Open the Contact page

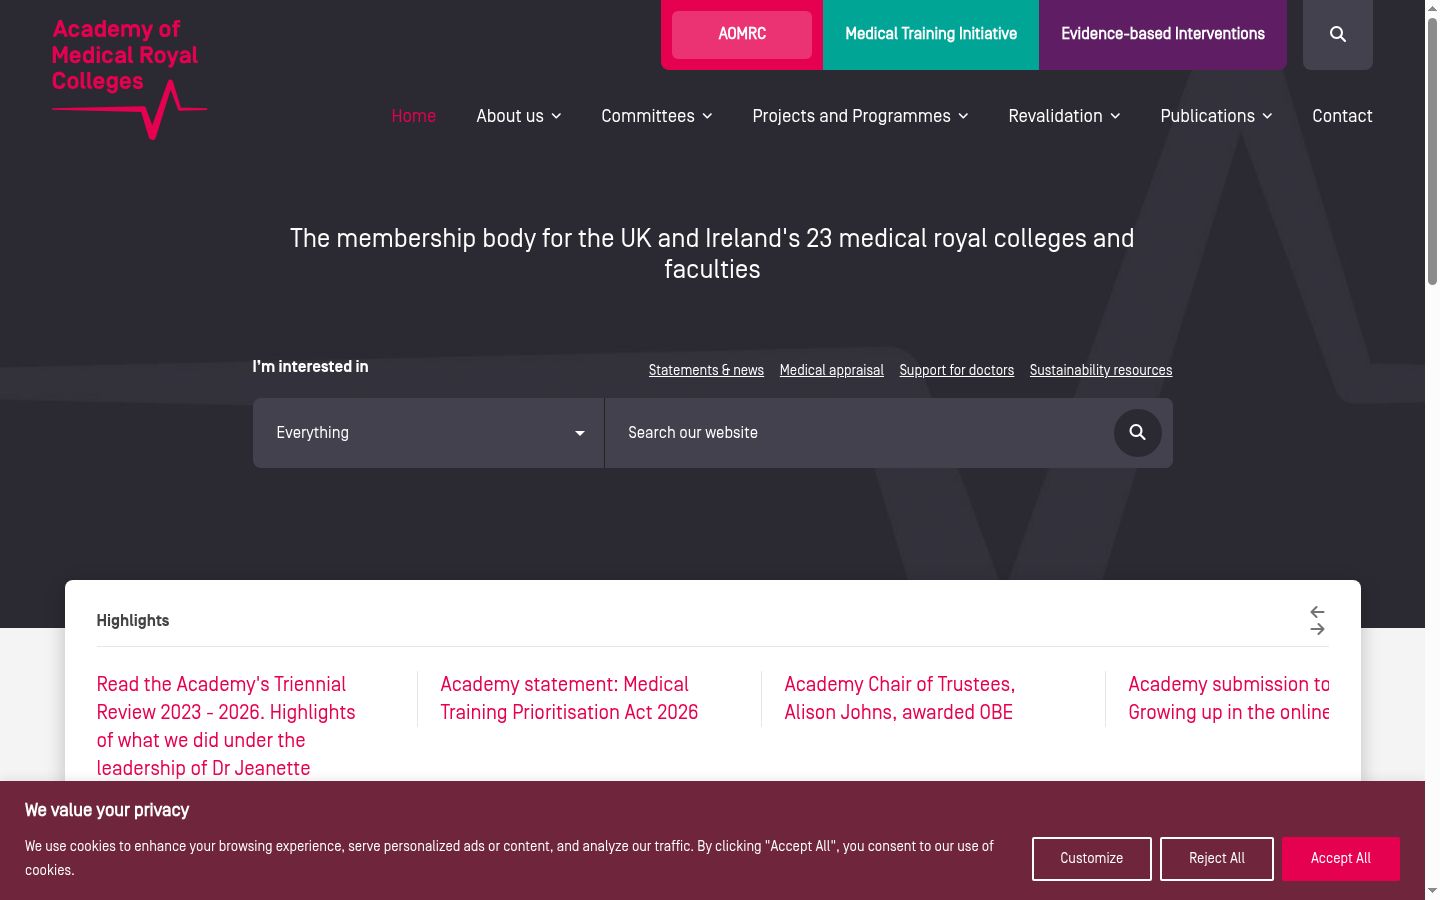click(1342, 116)
